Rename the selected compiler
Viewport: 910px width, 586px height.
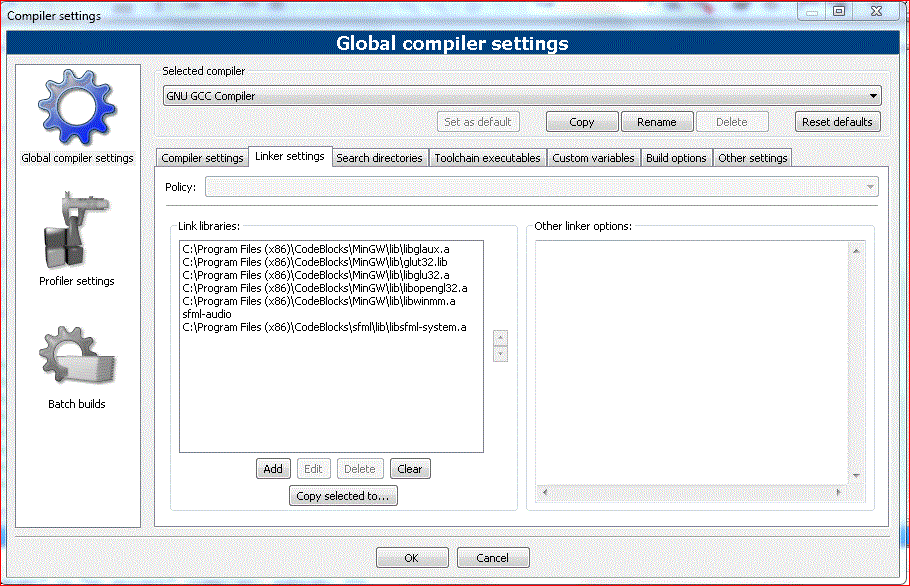click(x=657, y=122)
